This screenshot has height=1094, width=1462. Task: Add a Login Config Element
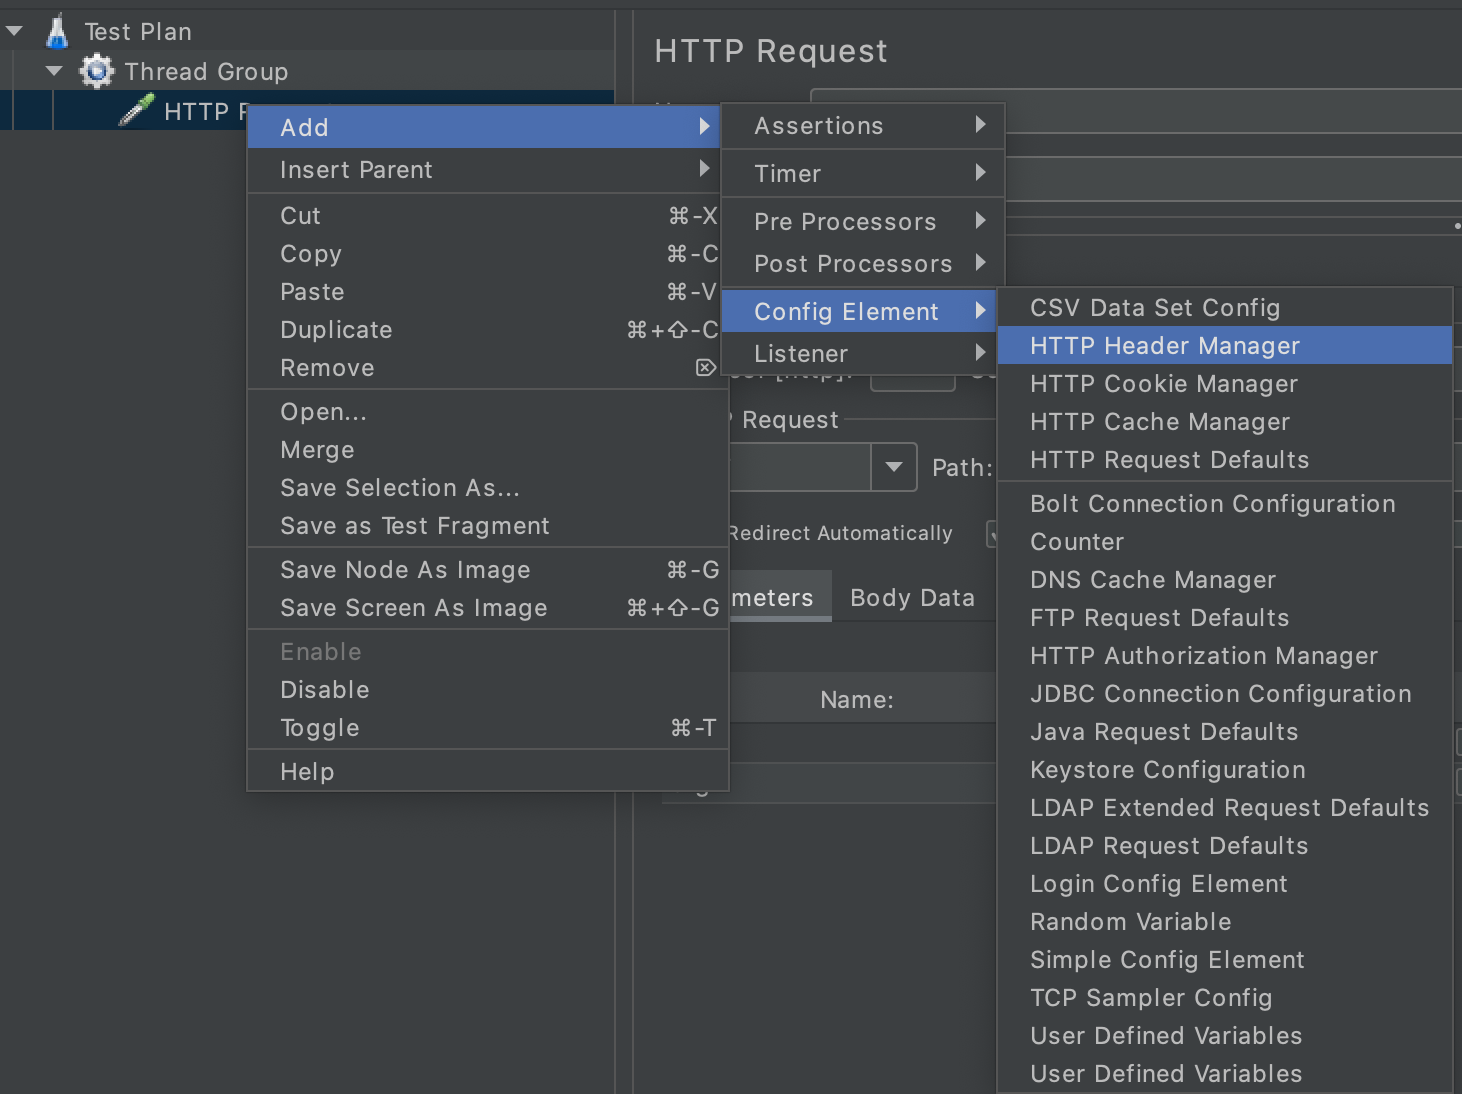click(x=1225, y=884)
